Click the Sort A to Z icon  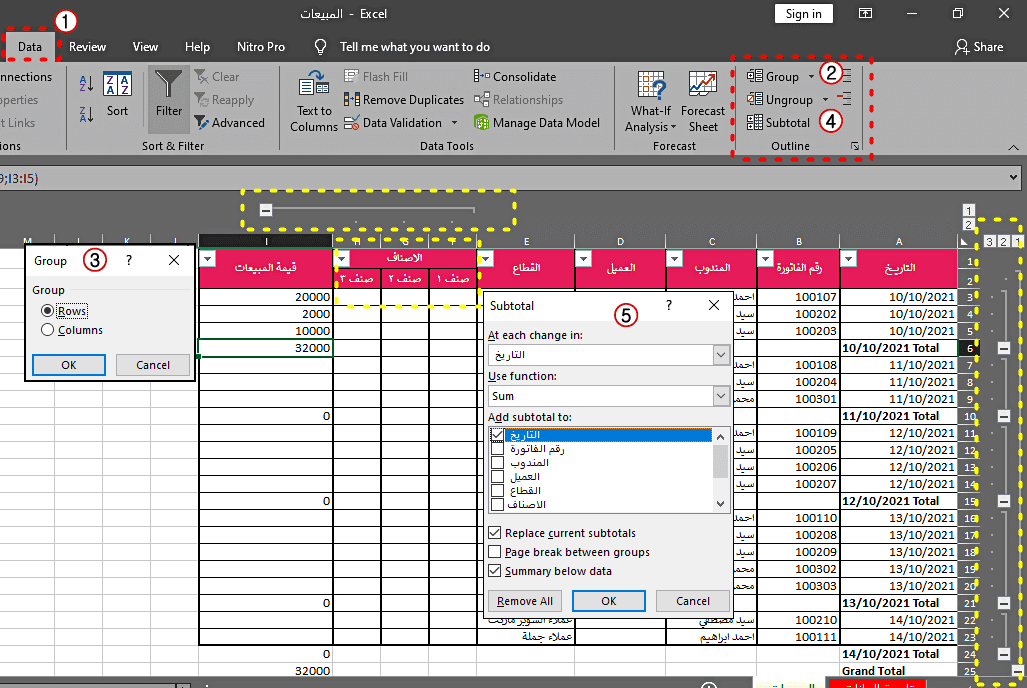[86, 83]
